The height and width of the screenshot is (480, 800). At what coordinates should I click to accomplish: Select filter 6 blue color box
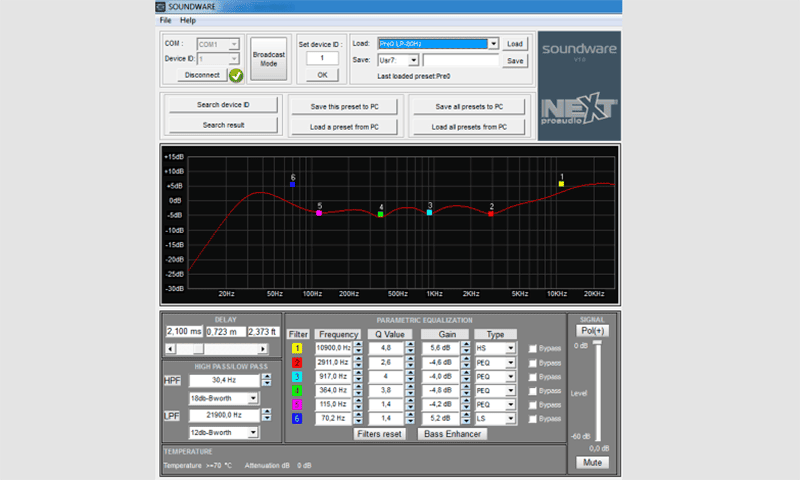296,418
